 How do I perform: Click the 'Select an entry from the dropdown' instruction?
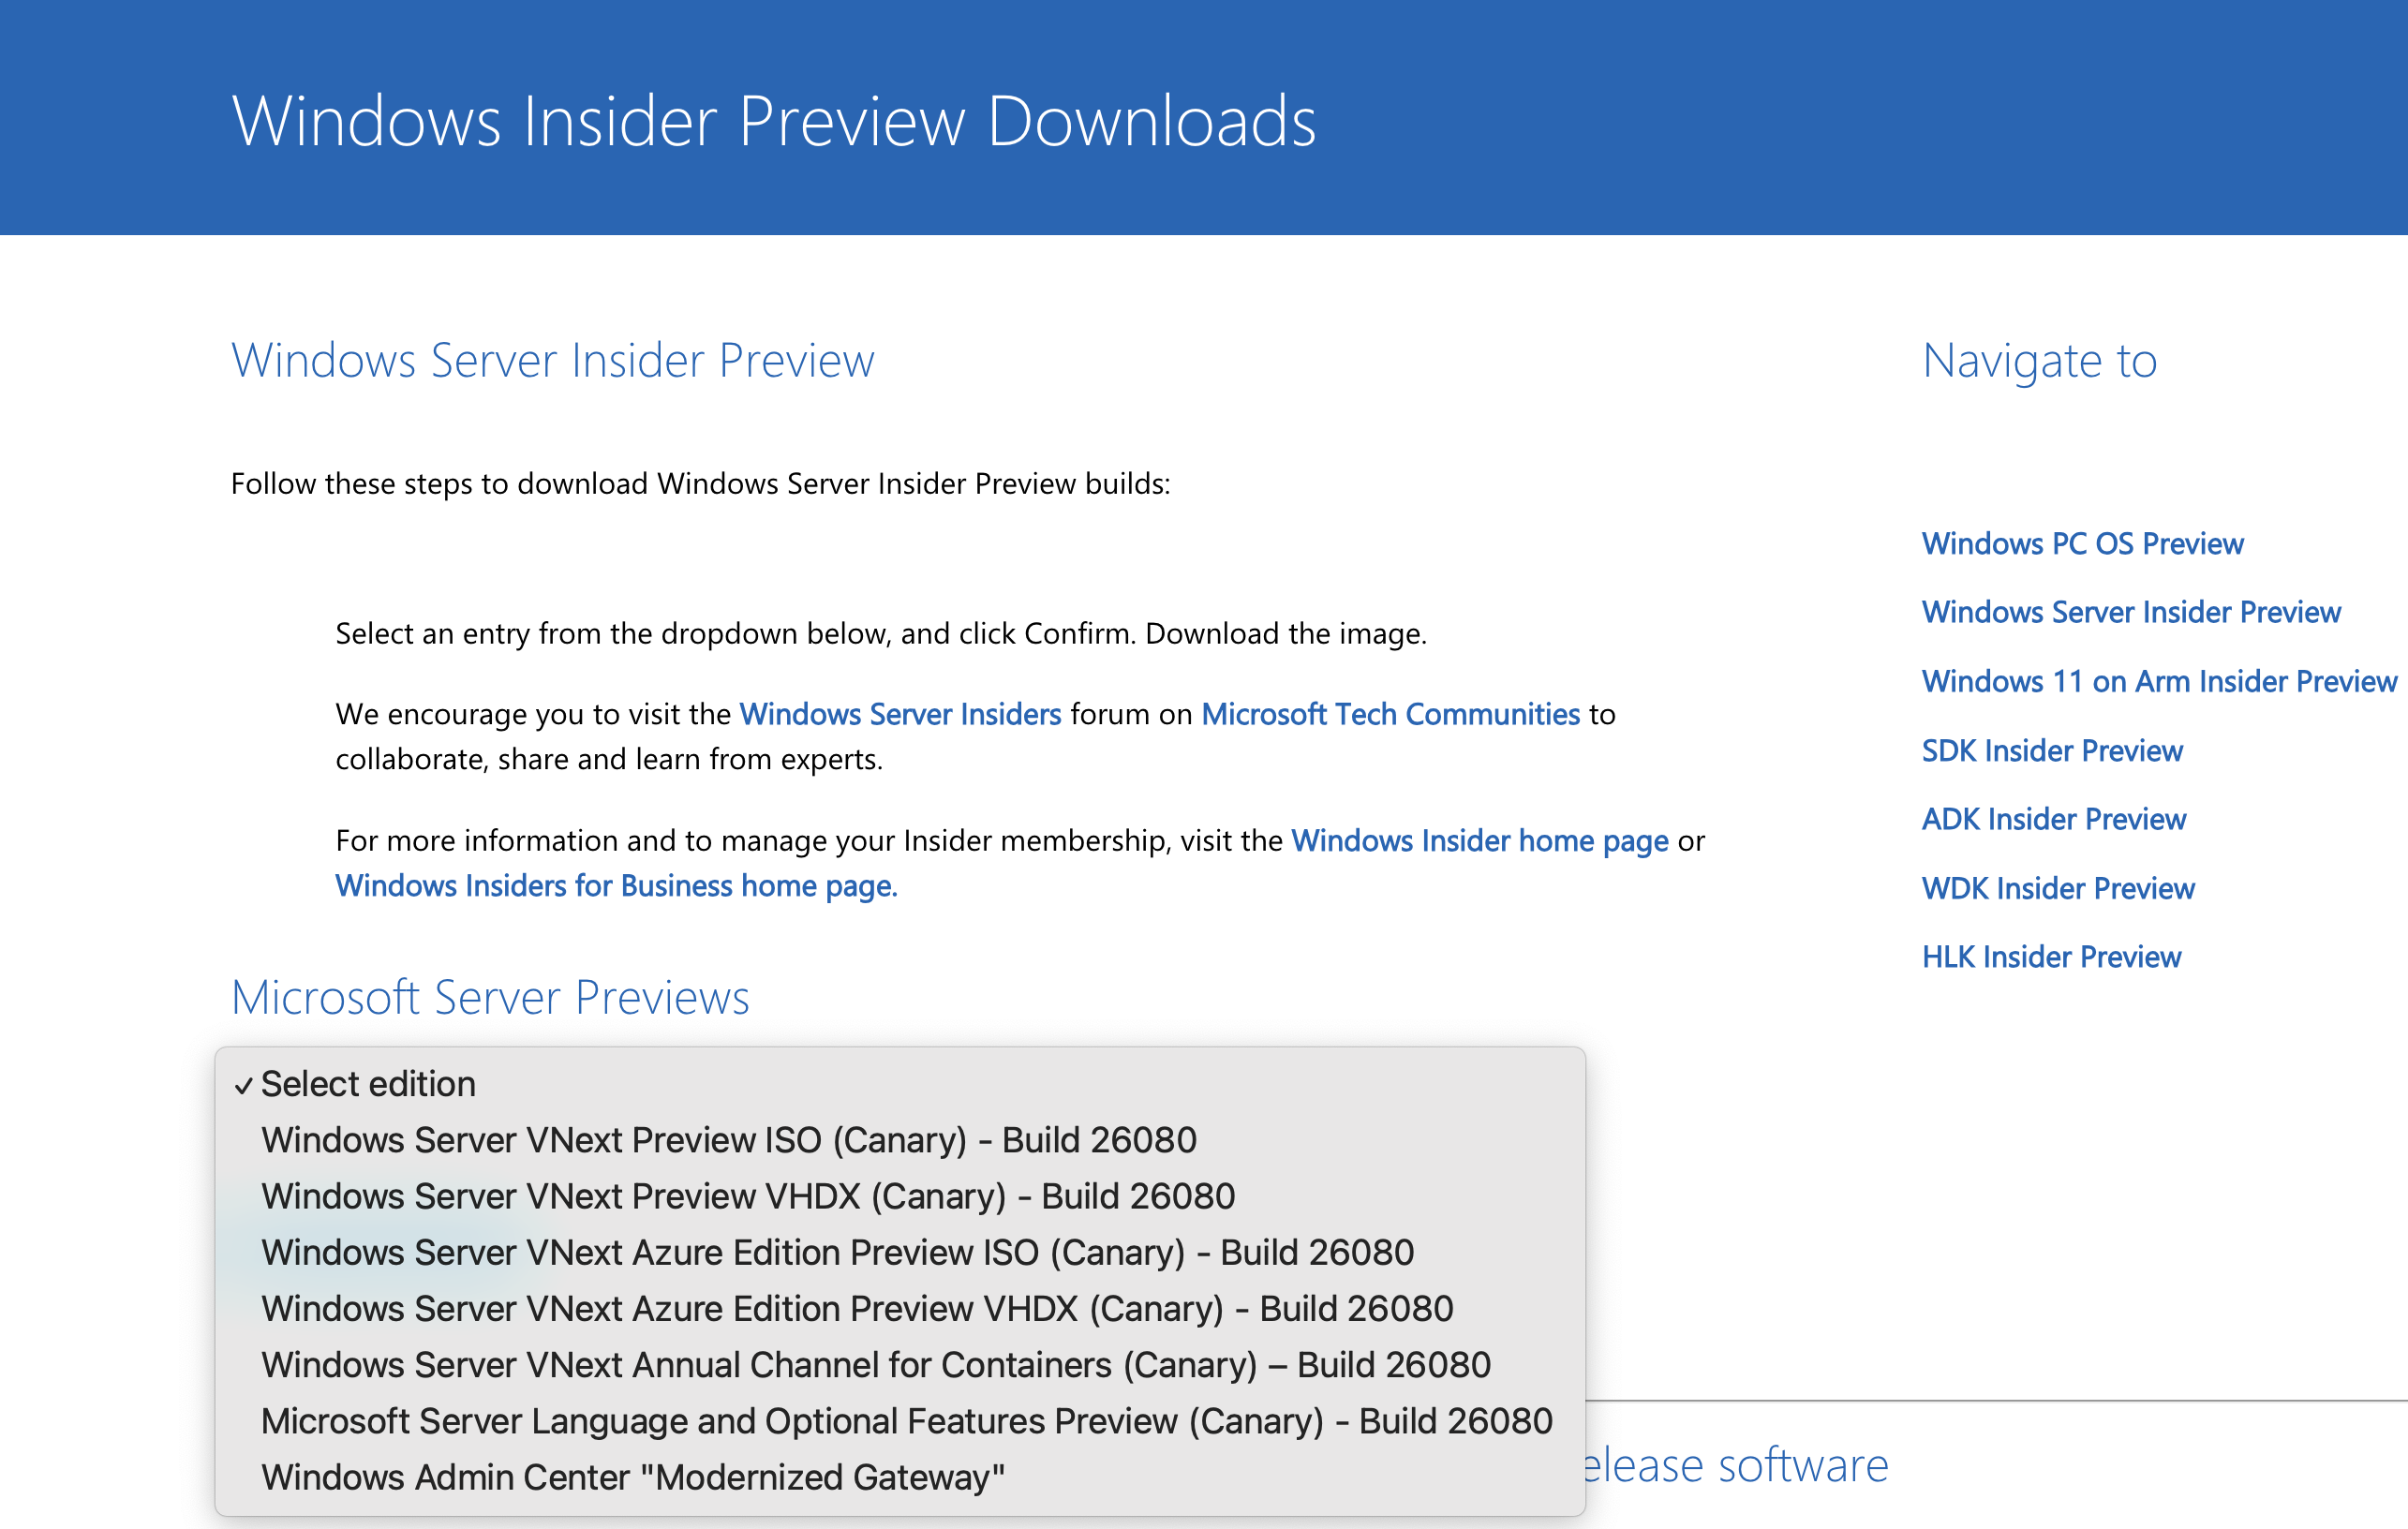(881, 634)
